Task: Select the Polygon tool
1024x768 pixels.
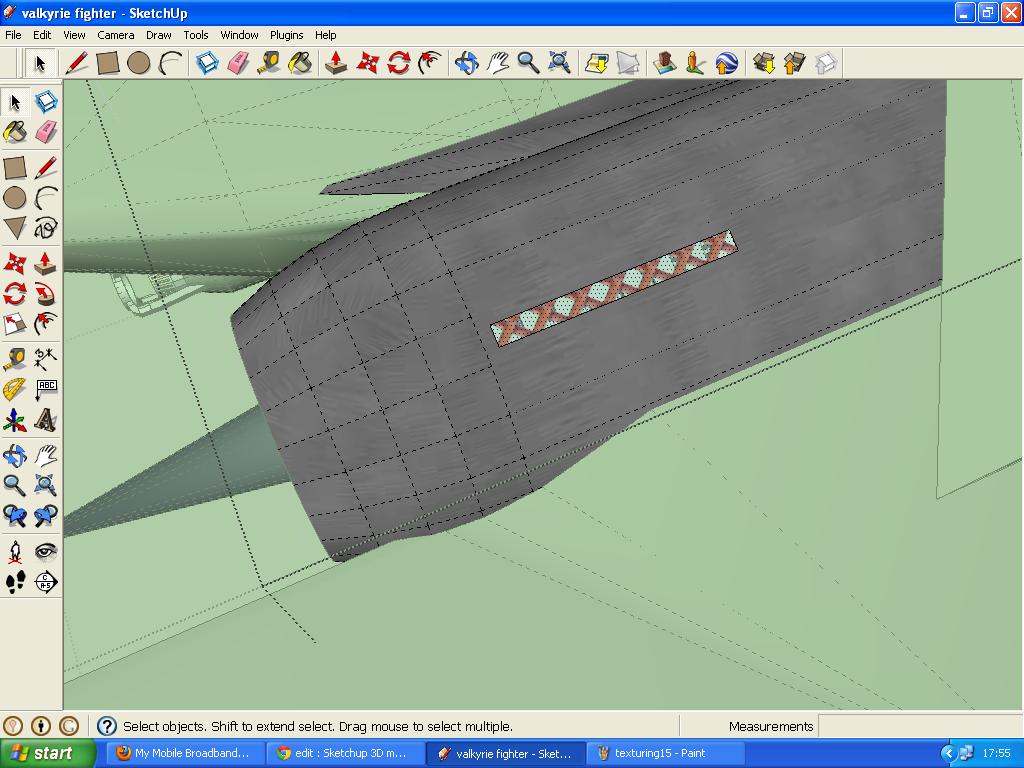Action: point(14,229)
